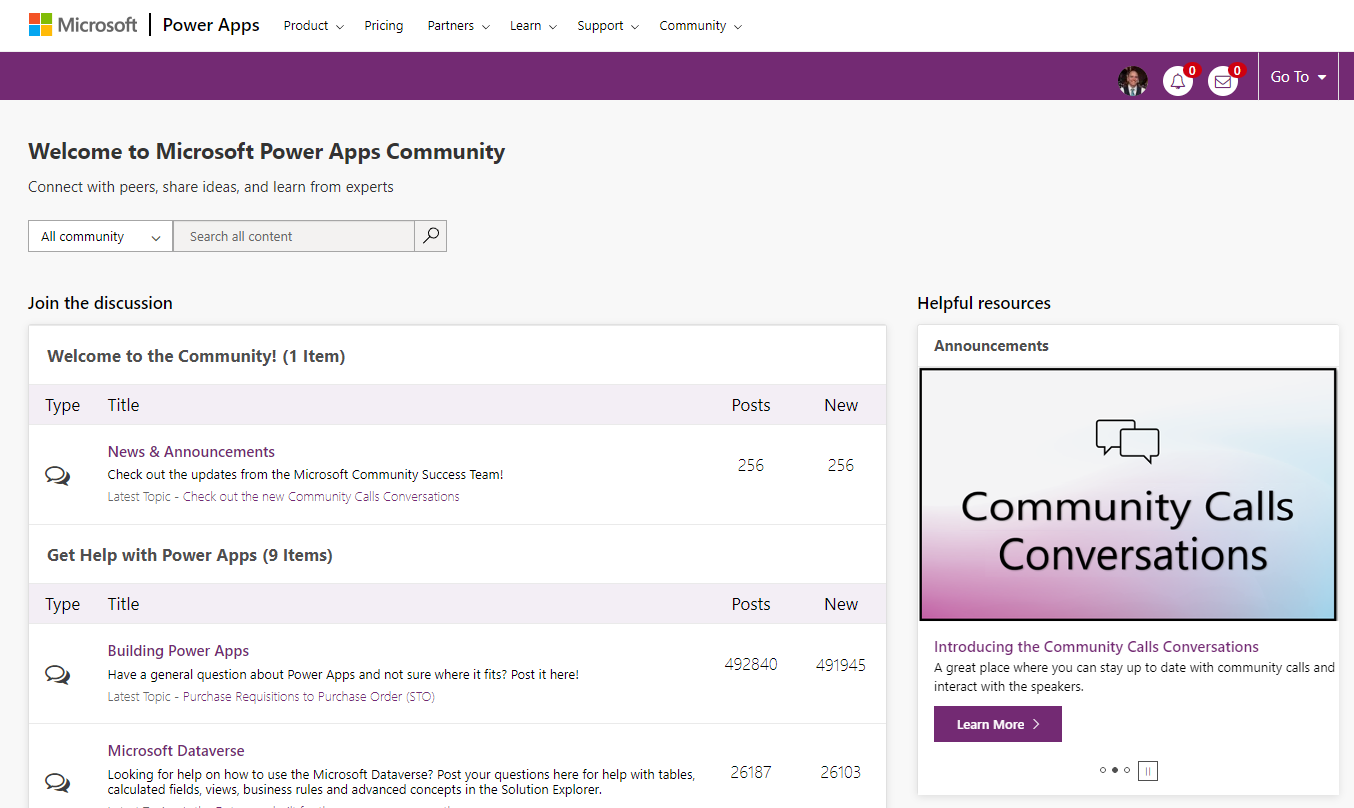Click the Microsoft logo
The width and height of the screenshot is (1354, 808).
pos(83,25)
